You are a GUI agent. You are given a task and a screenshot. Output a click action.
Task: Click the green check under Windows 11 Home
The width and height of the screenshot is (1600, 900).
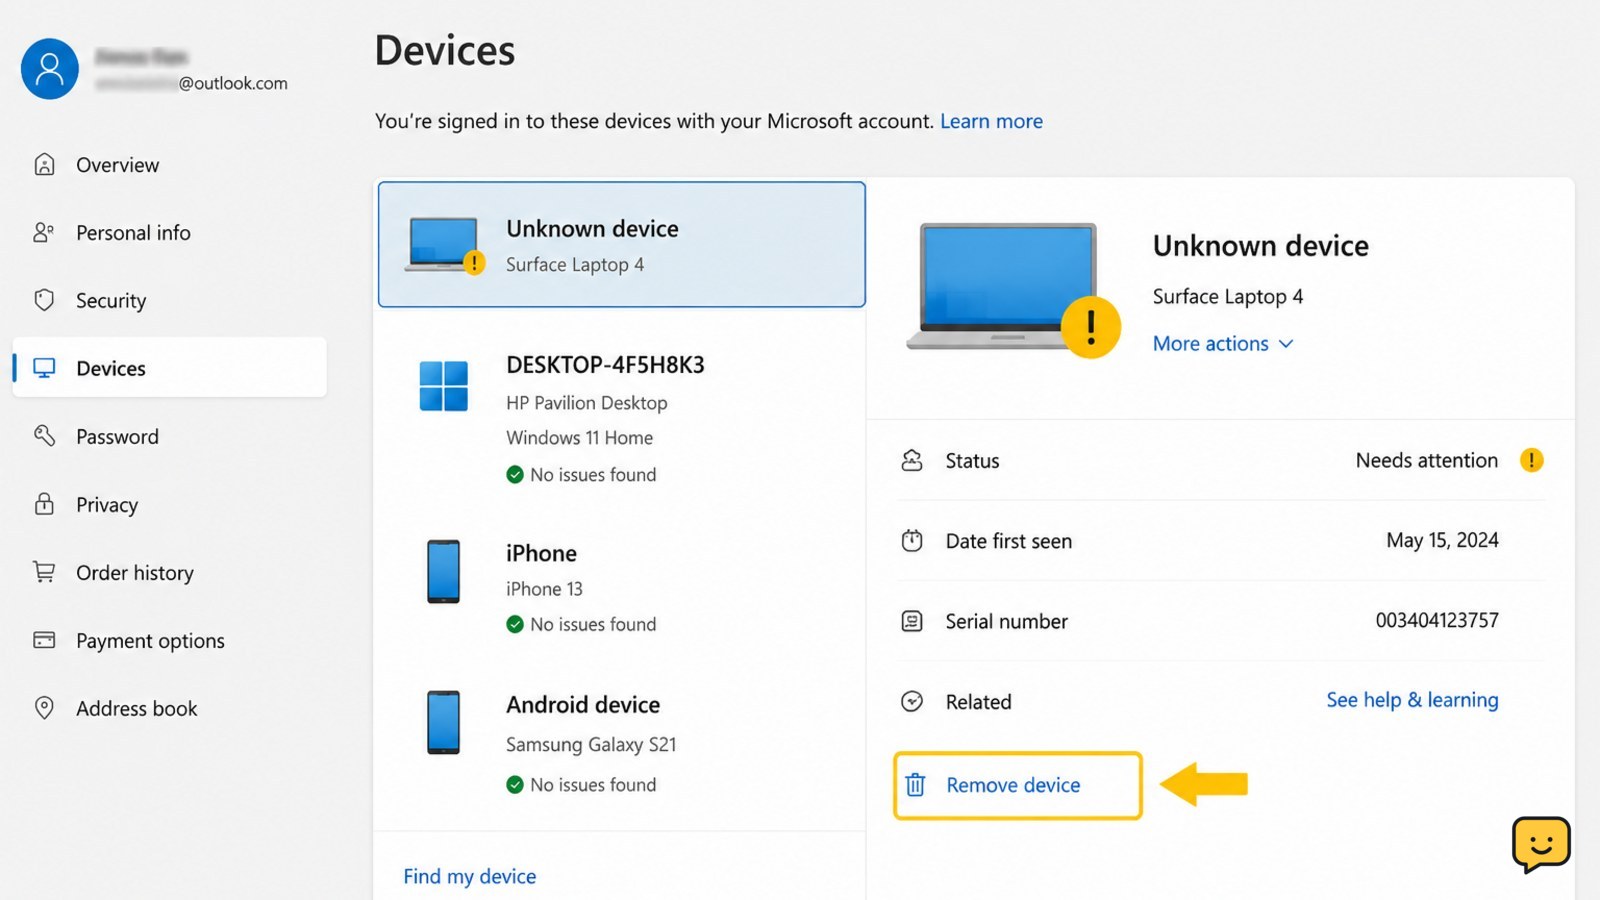tap(515, 474)
